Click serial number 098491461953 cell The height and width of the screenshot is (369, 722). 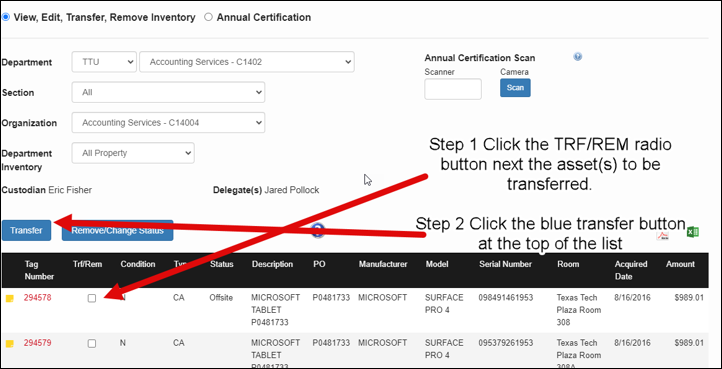point(506,298)
